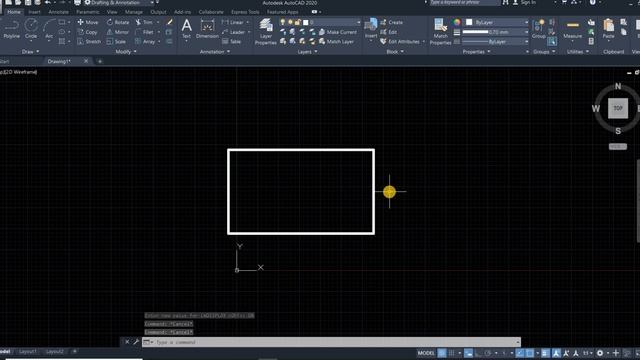Activate the Copy tool

87,32
